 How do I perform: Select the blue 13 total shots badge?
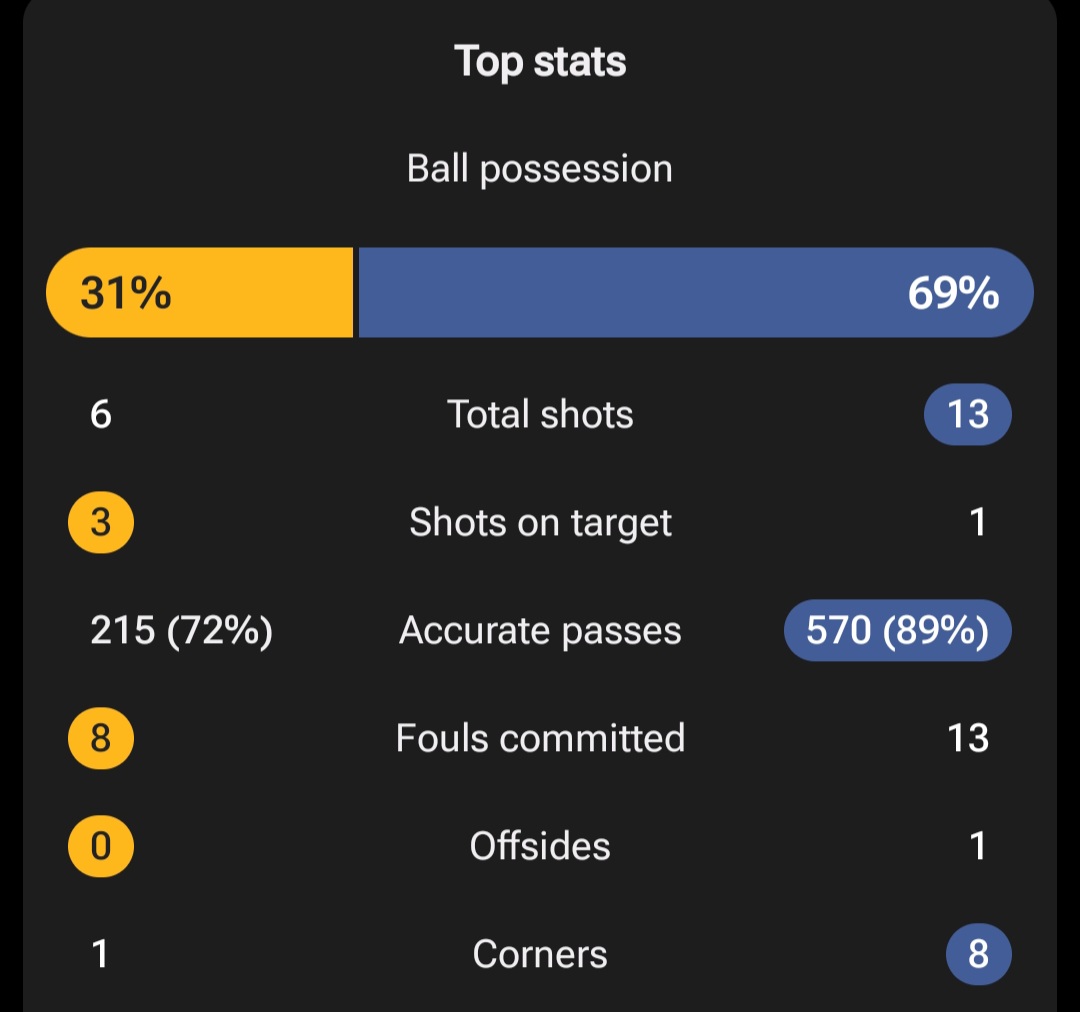(x=968, y=414)
